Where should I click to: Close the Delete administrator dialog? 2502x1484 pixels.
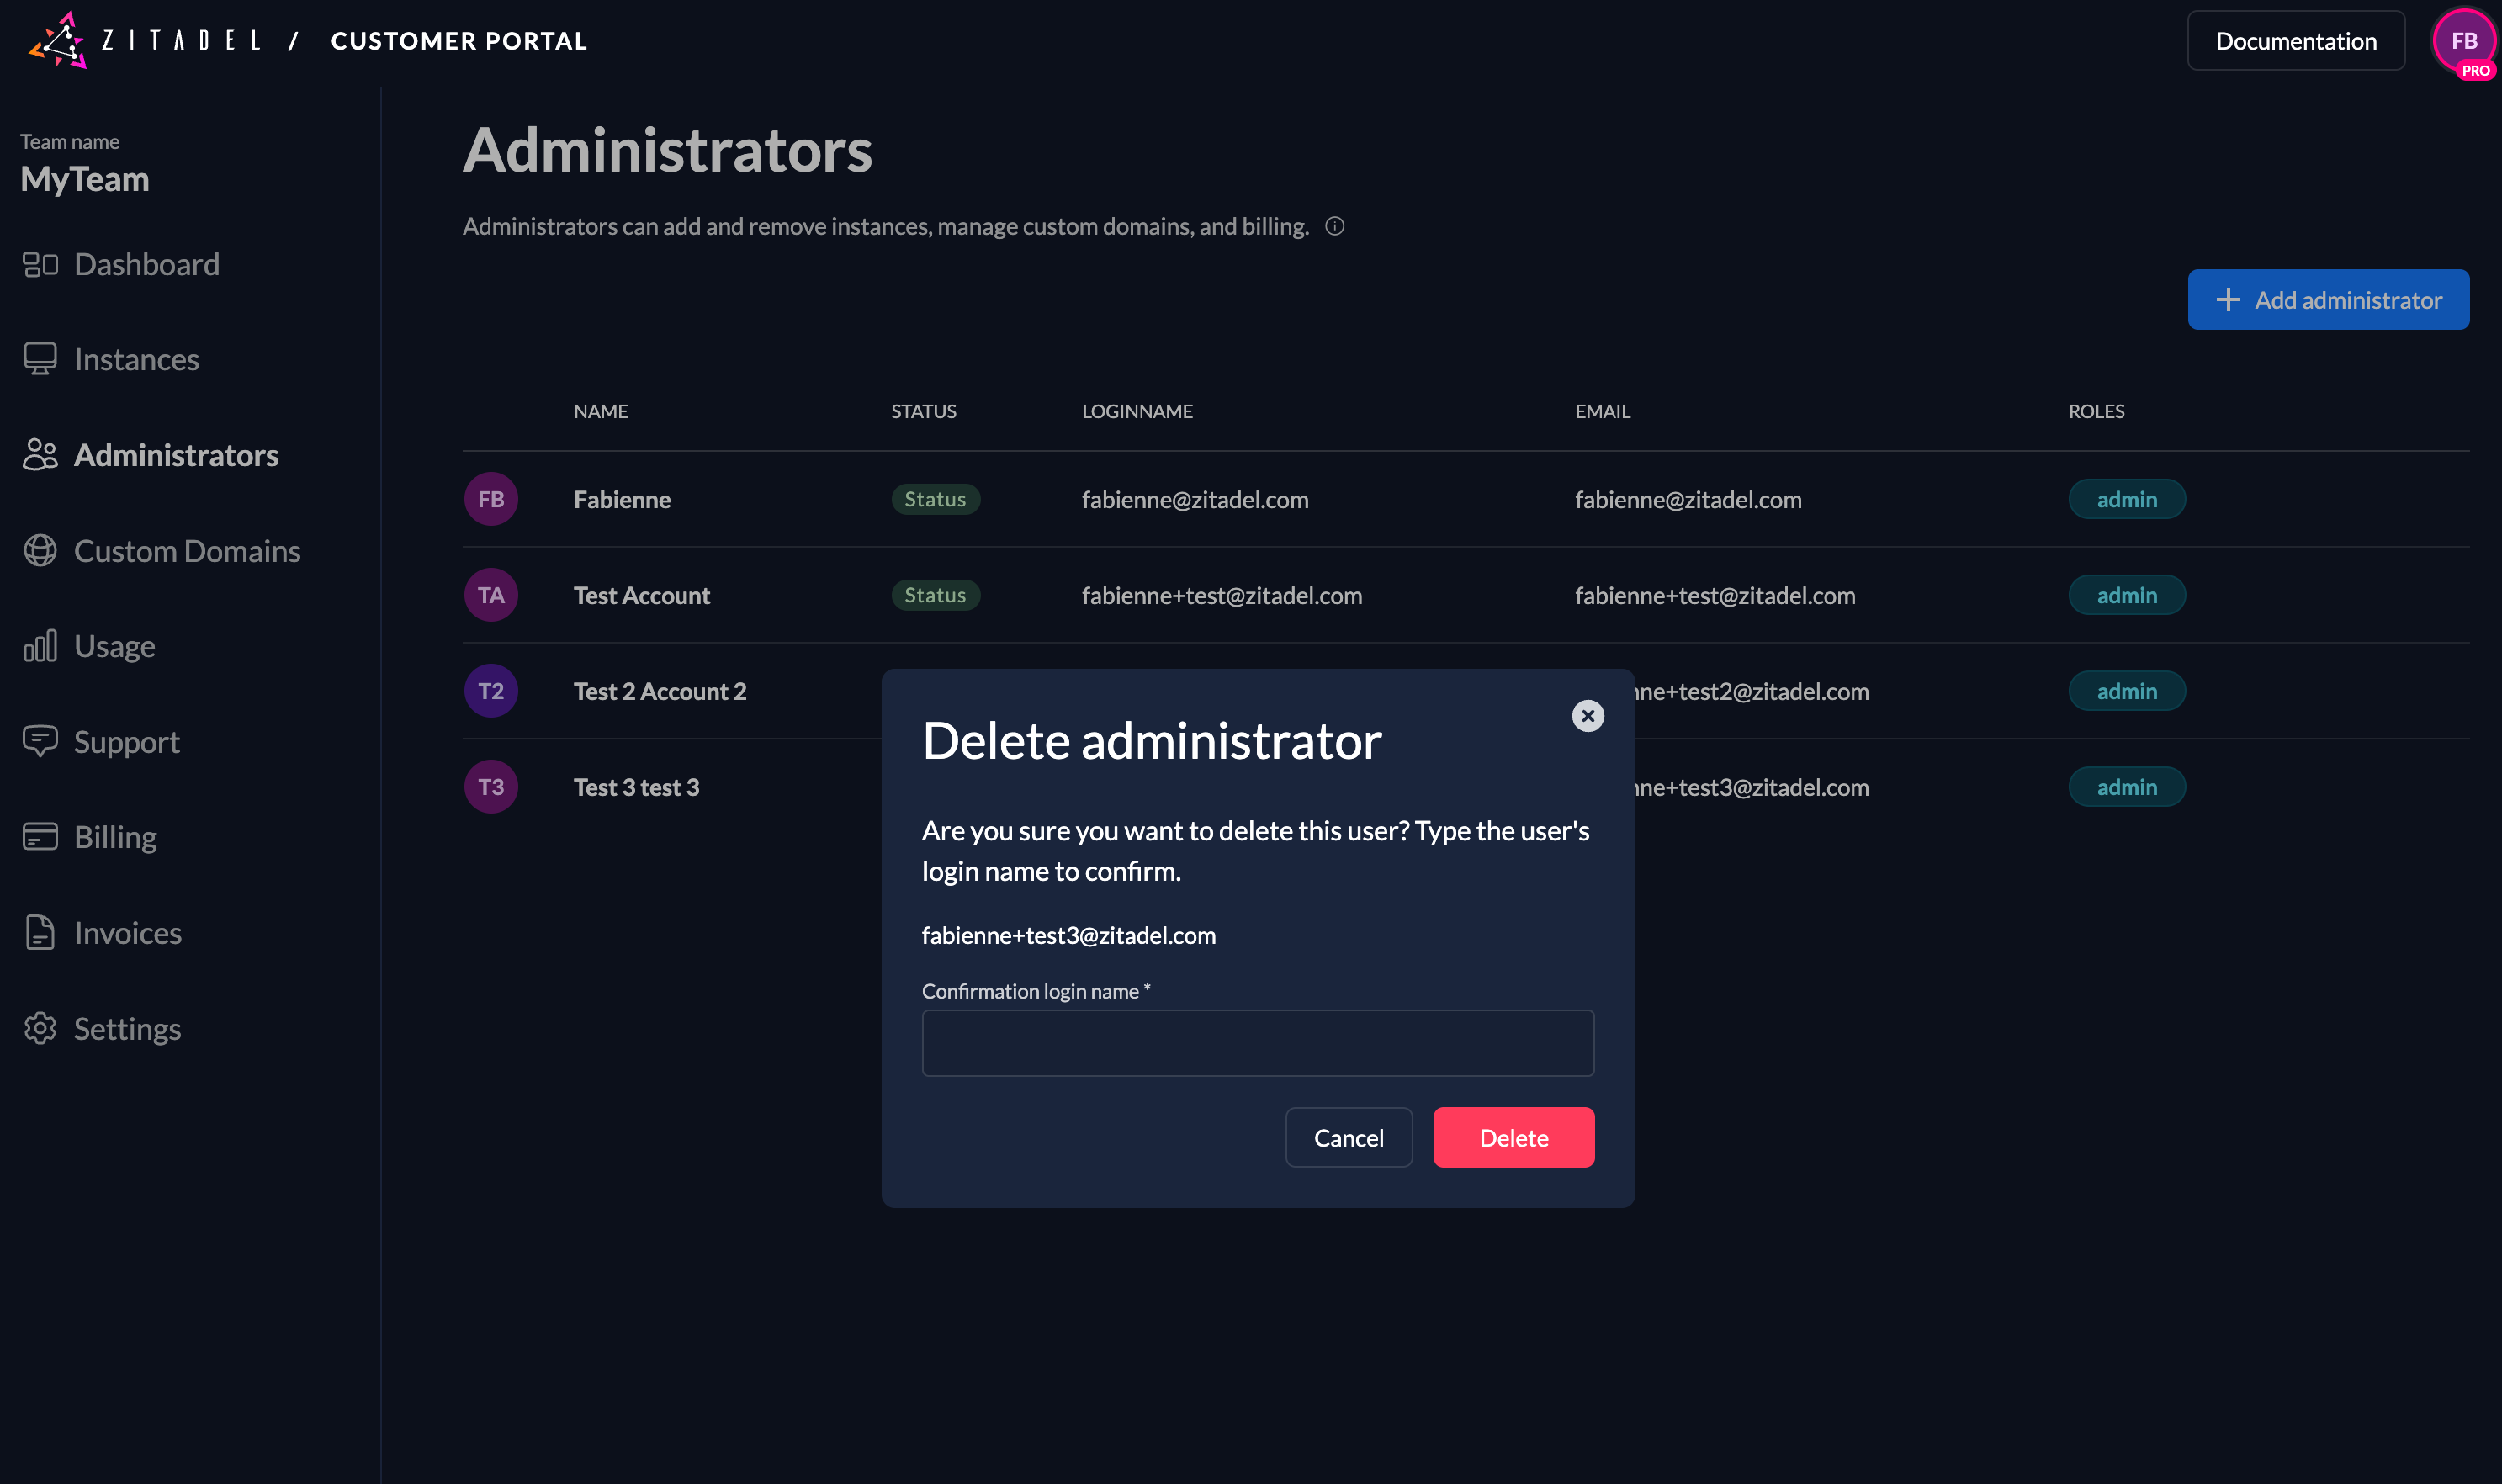1587,716
